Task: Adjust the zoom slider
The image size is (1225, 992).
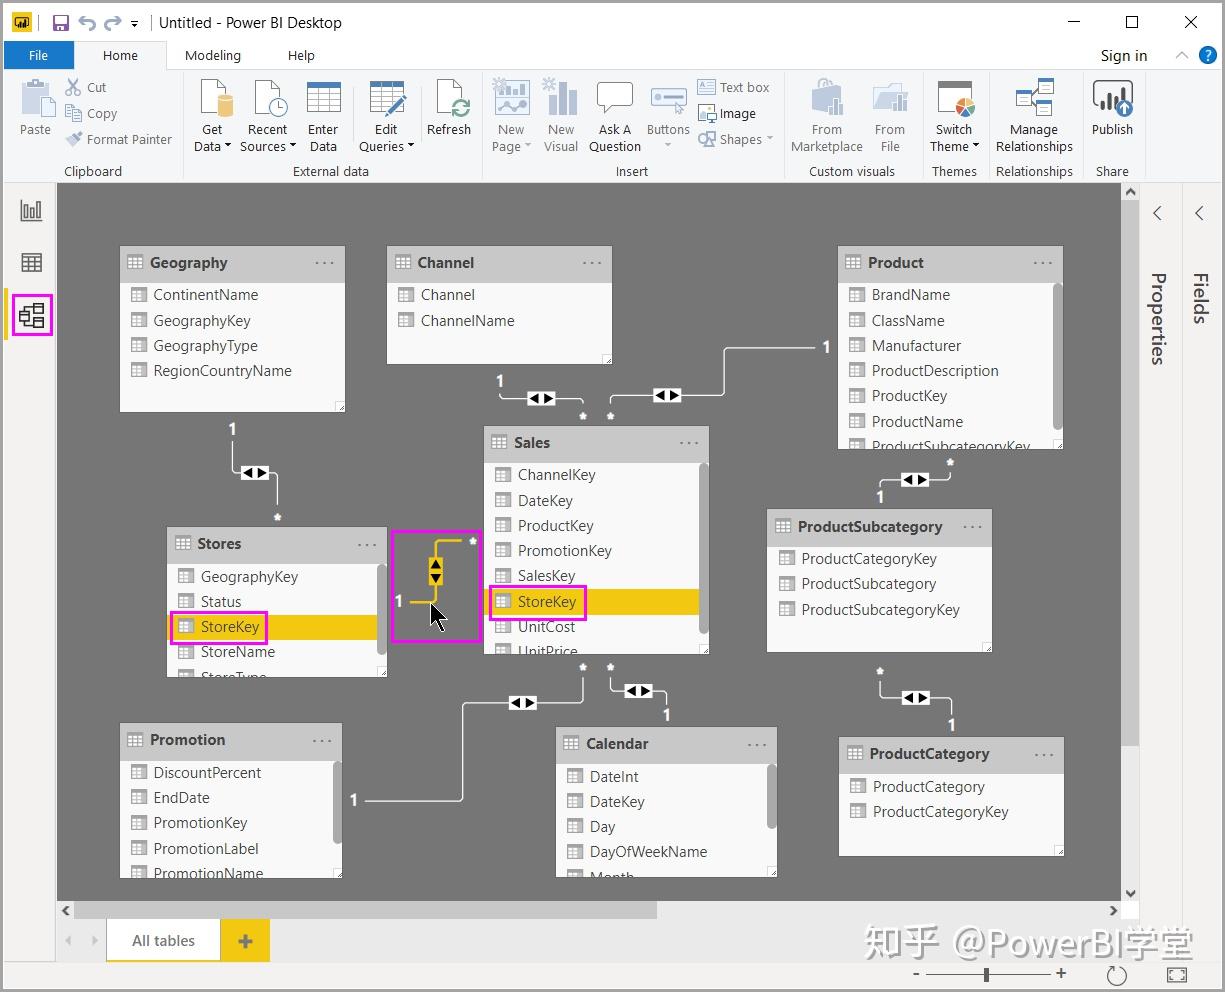Action: [987, 973]
